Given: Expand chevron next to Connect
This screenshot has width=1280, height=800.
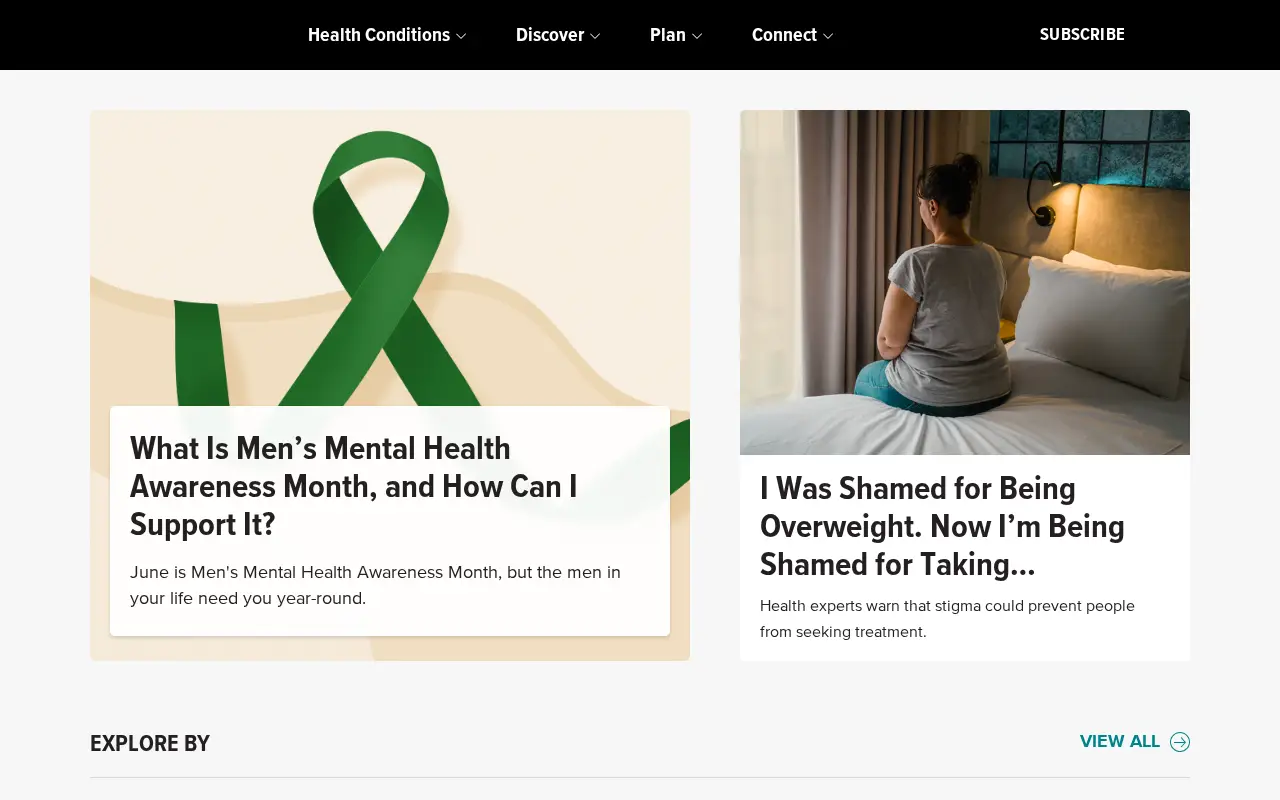Looking at the screenshot, I should [828, 36].
